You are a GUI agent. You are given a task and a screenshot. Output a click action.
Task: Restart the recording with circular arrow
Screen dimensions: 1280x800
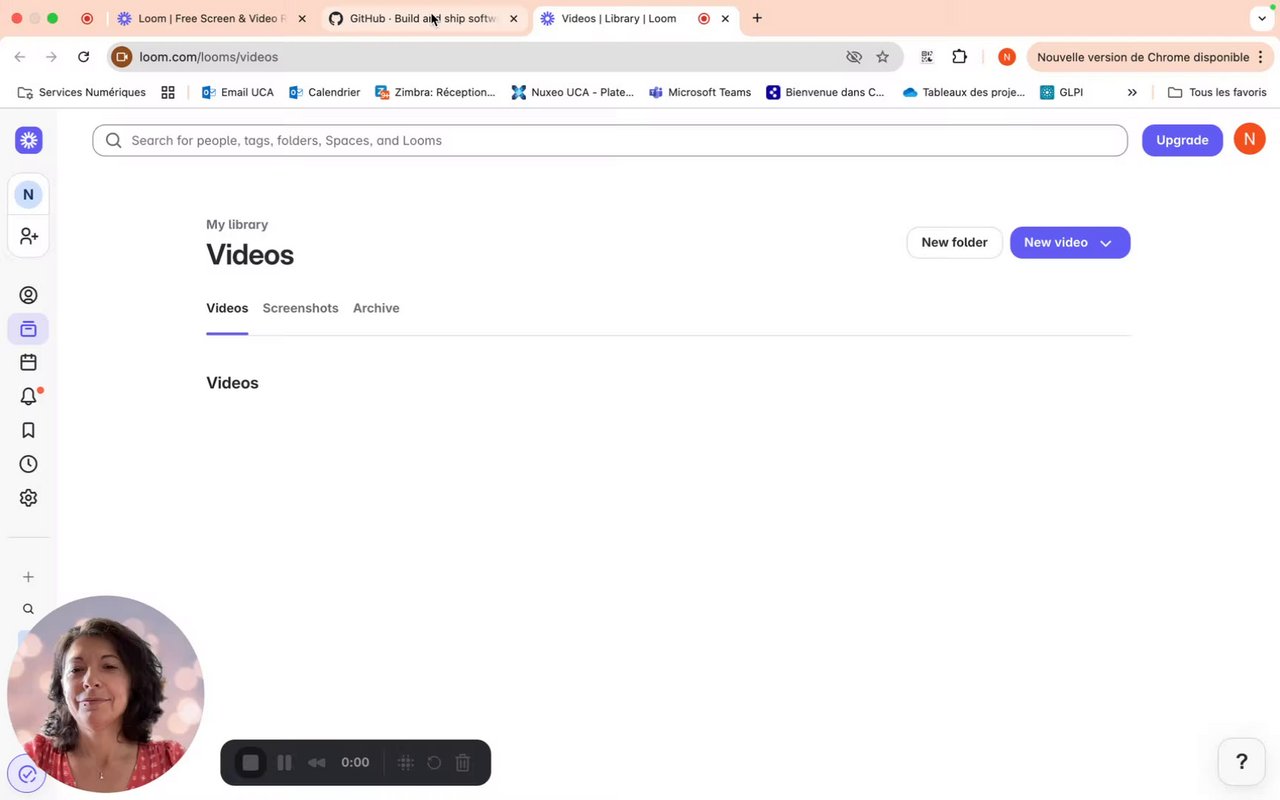tap(434, 763)
